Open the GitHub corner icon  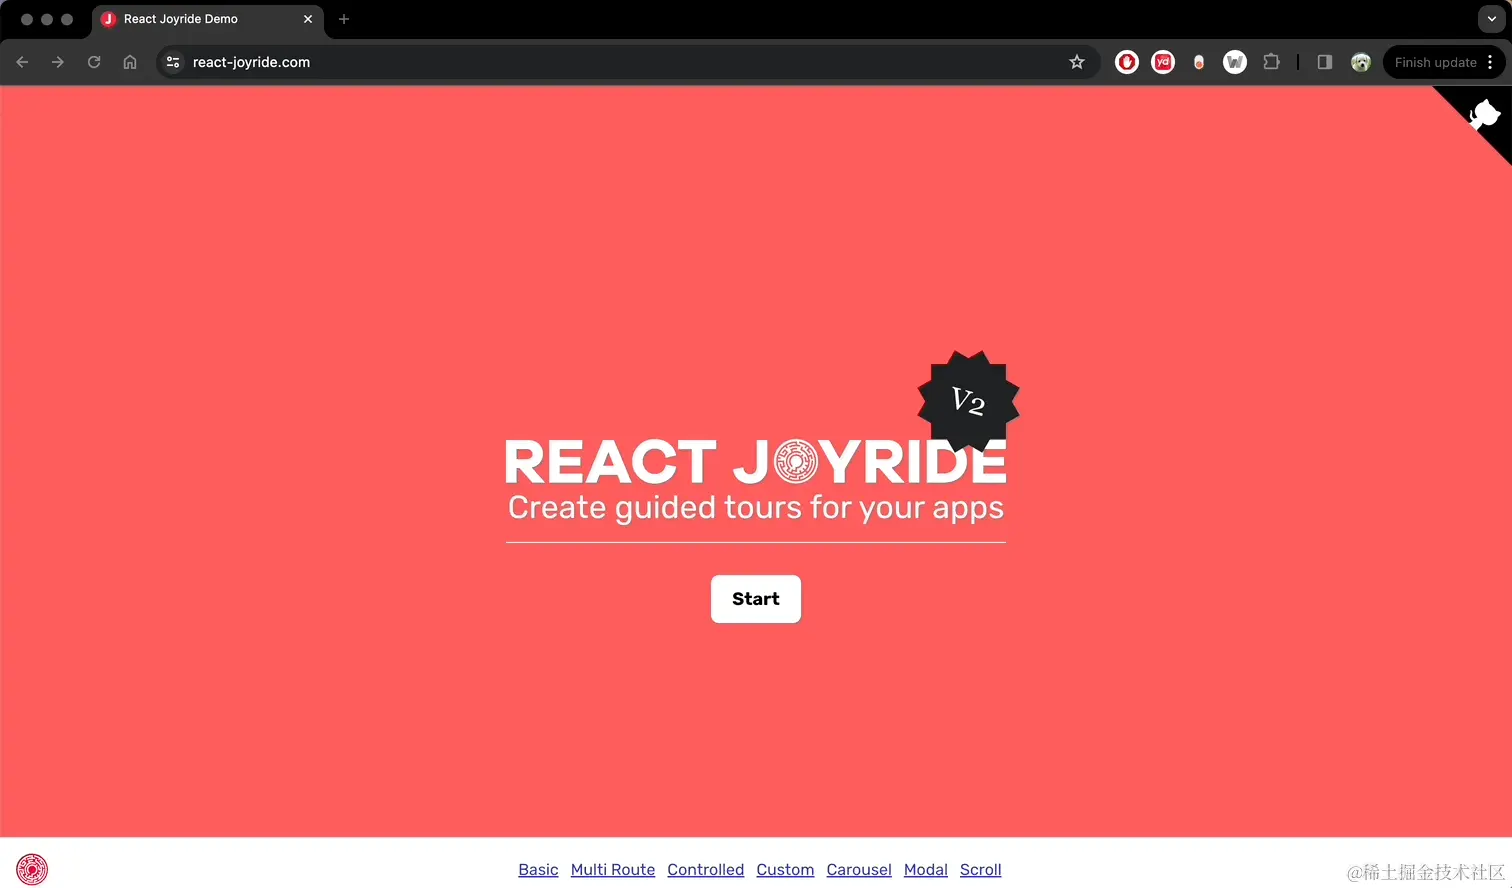(1484, 114)
